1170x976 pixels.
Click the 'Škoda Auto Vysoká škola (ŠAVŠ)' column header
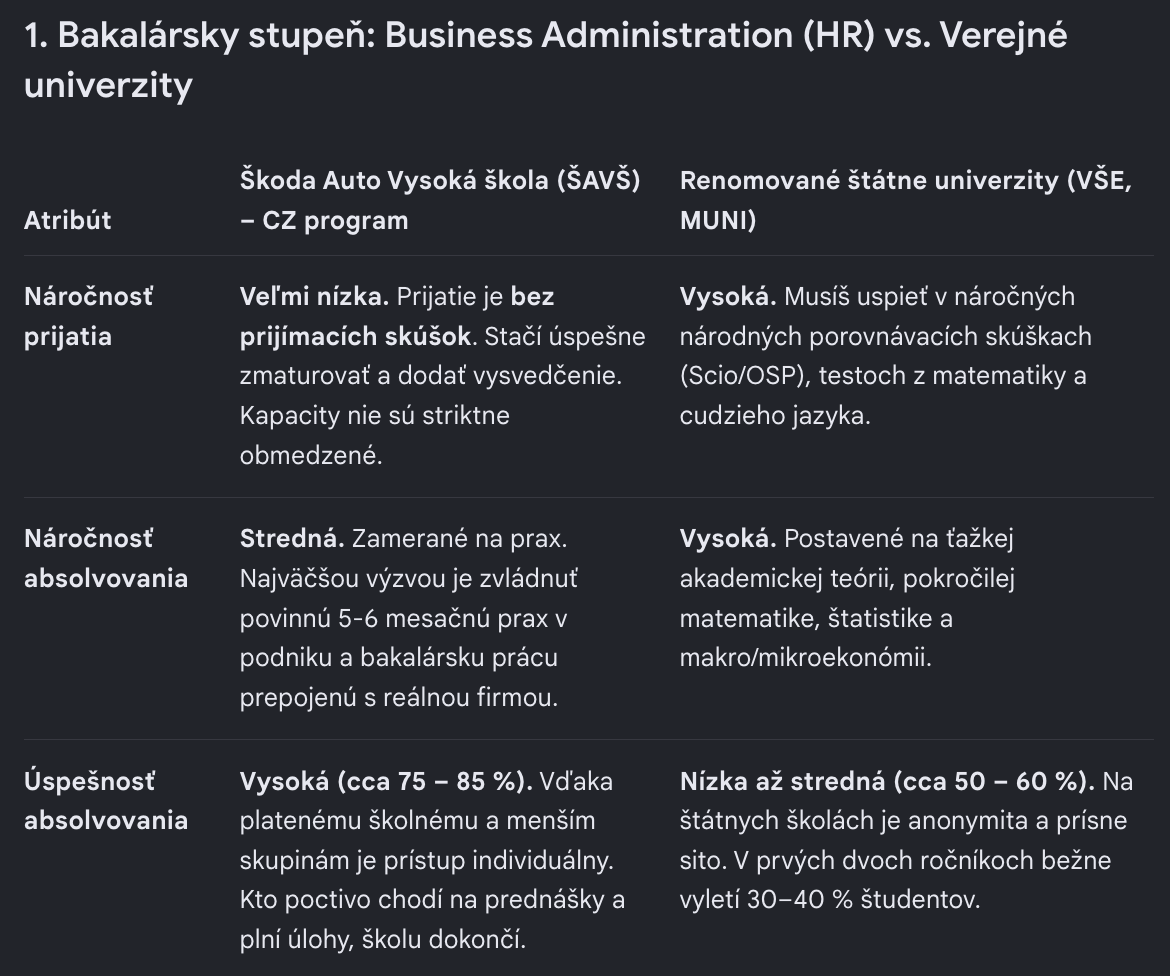click(x=440, y=200)
